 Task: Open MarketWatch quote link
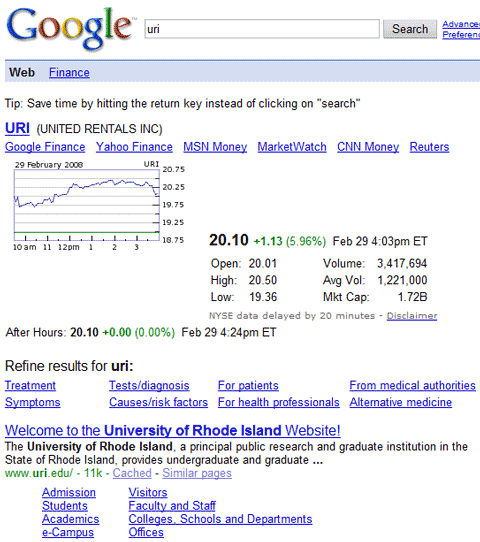click(x=292, y=147)
